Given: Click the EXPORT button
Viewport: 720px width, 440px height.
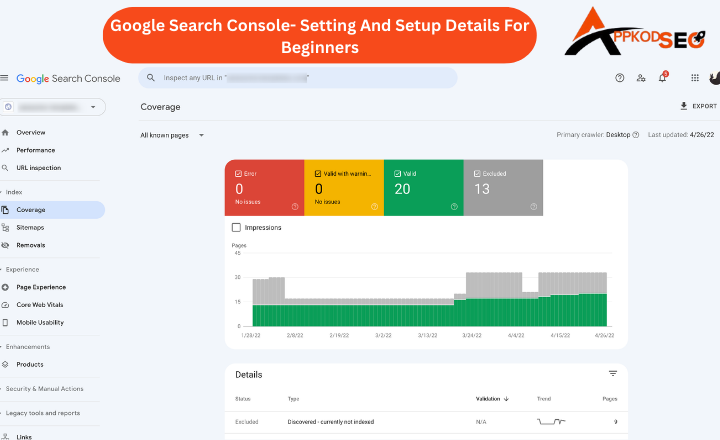Looking at the screenshot, I should [698, 106].
